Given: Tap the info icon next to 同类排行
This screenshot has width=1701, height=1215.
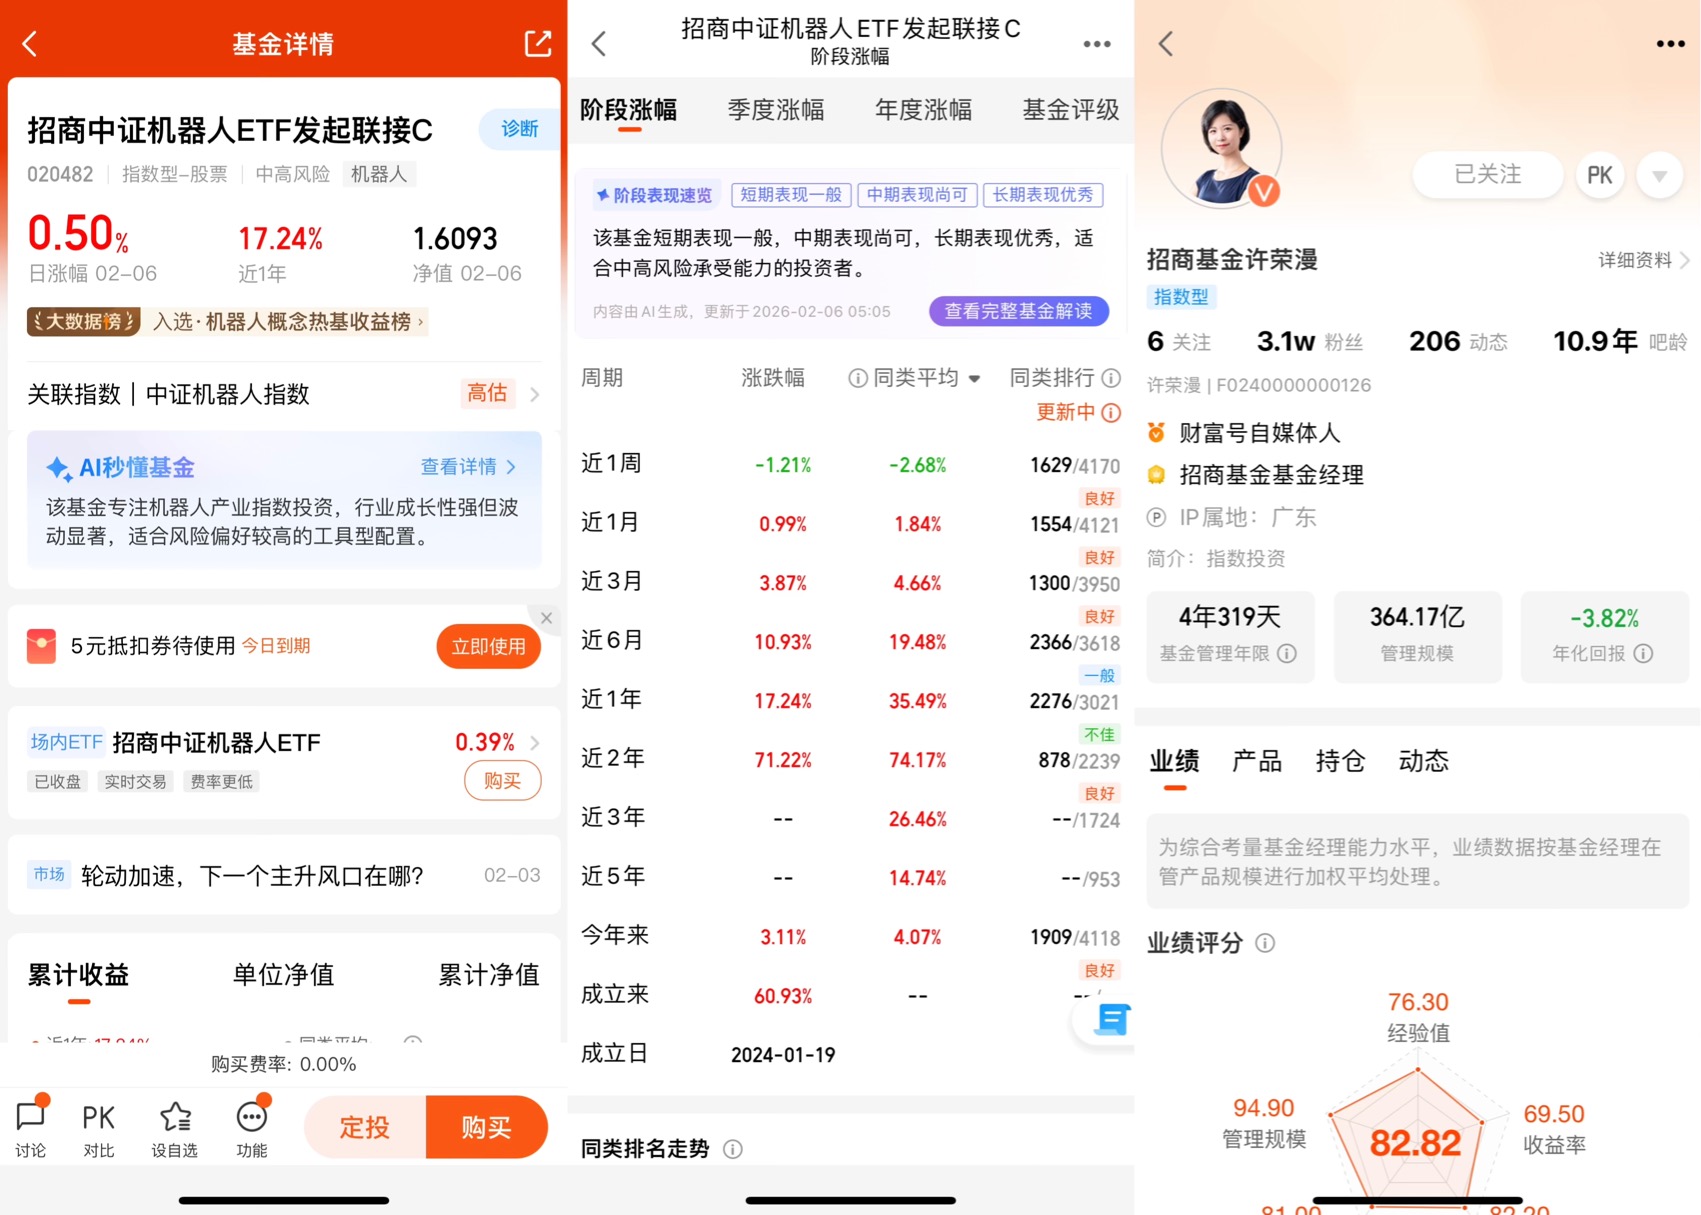Looking at the screenshot, I should tap(1111, 378).
